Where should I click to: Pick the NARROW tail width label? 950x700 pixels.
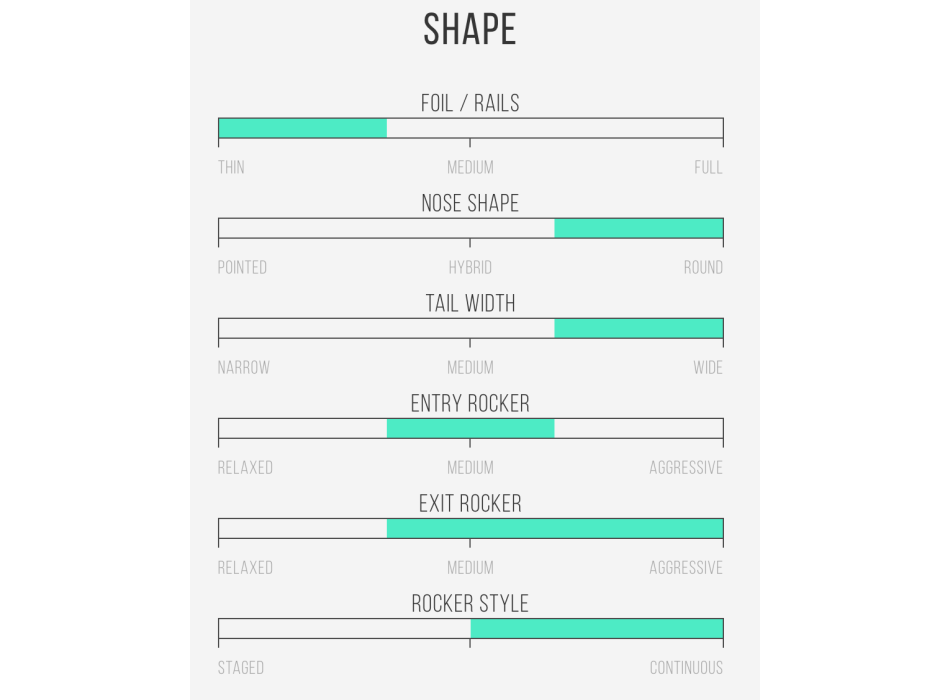click(x=244, y=367)
